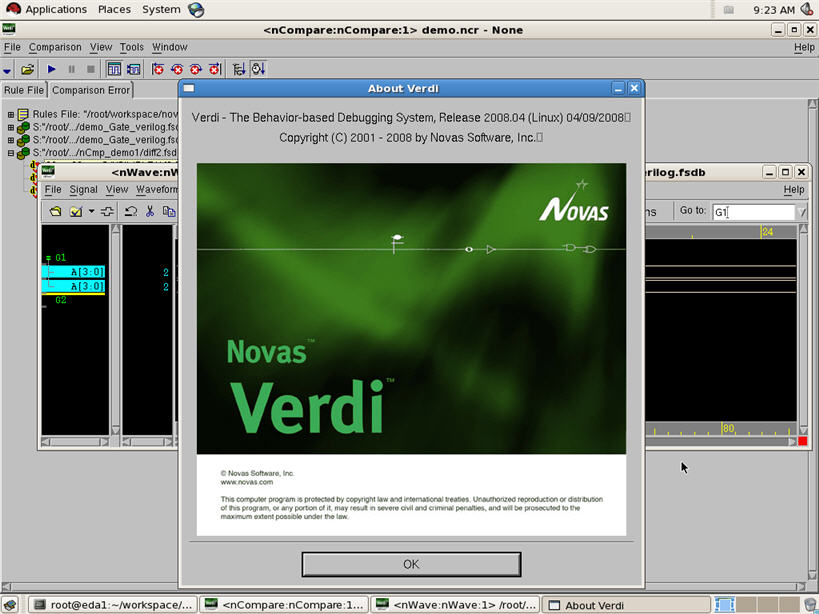The height and width of the screenshot is (614, 819).
Task: Open nCompare Help menu
Action: click(x=804, y=47)
